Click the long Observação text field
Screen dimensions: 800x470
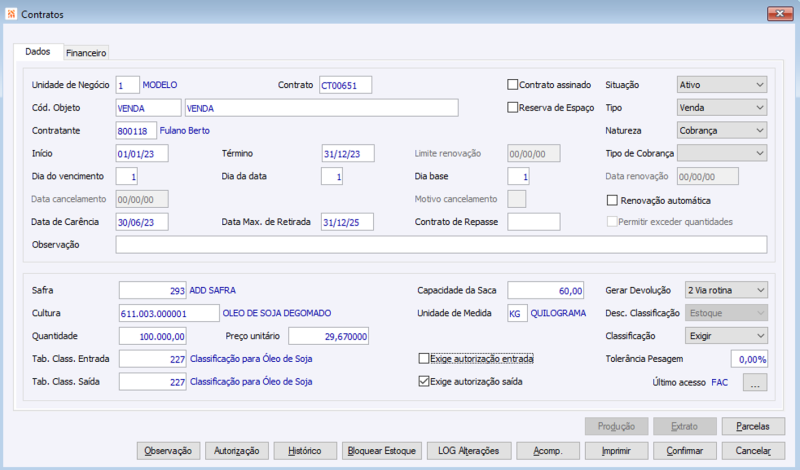click(441, 245)
